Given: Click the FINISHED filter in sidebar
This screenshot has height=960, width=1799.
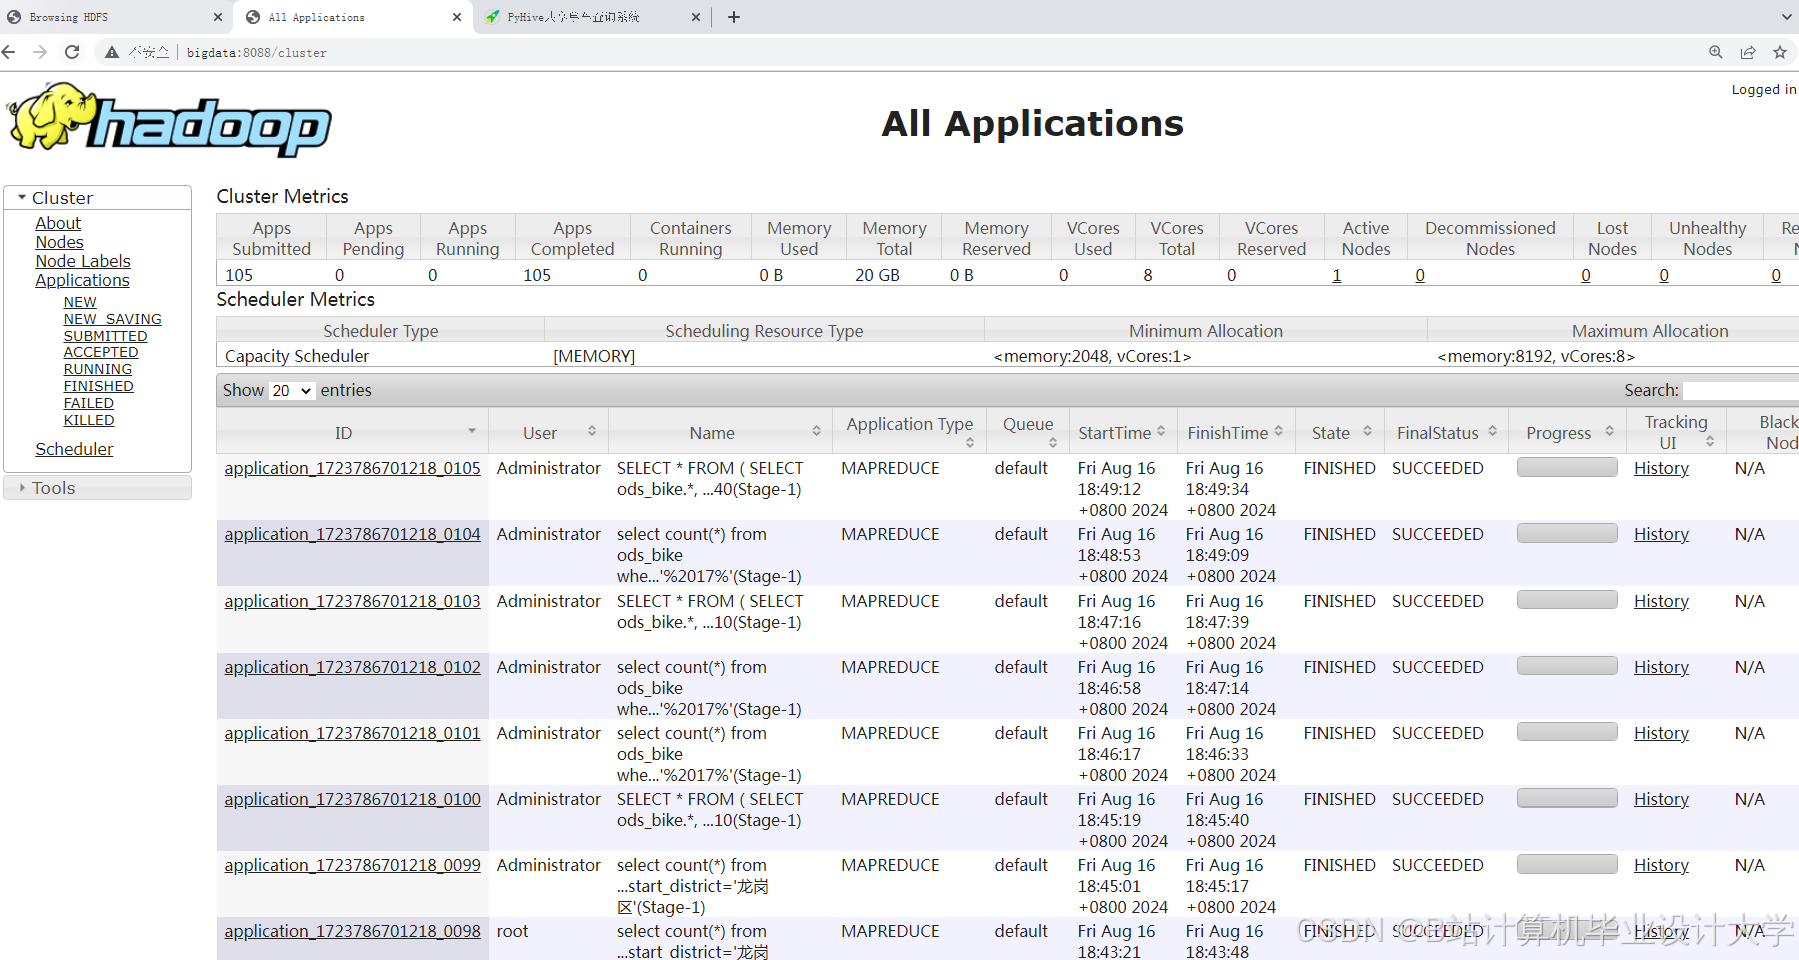Looking at the screenshot, I should point(97,386).
